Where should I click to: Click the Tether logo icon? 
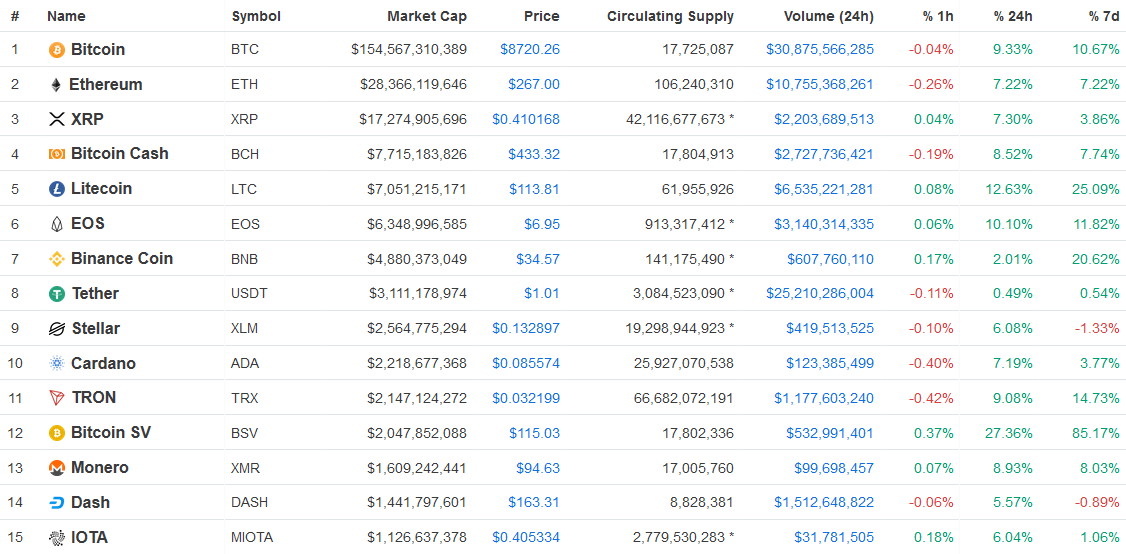(57, 294)
